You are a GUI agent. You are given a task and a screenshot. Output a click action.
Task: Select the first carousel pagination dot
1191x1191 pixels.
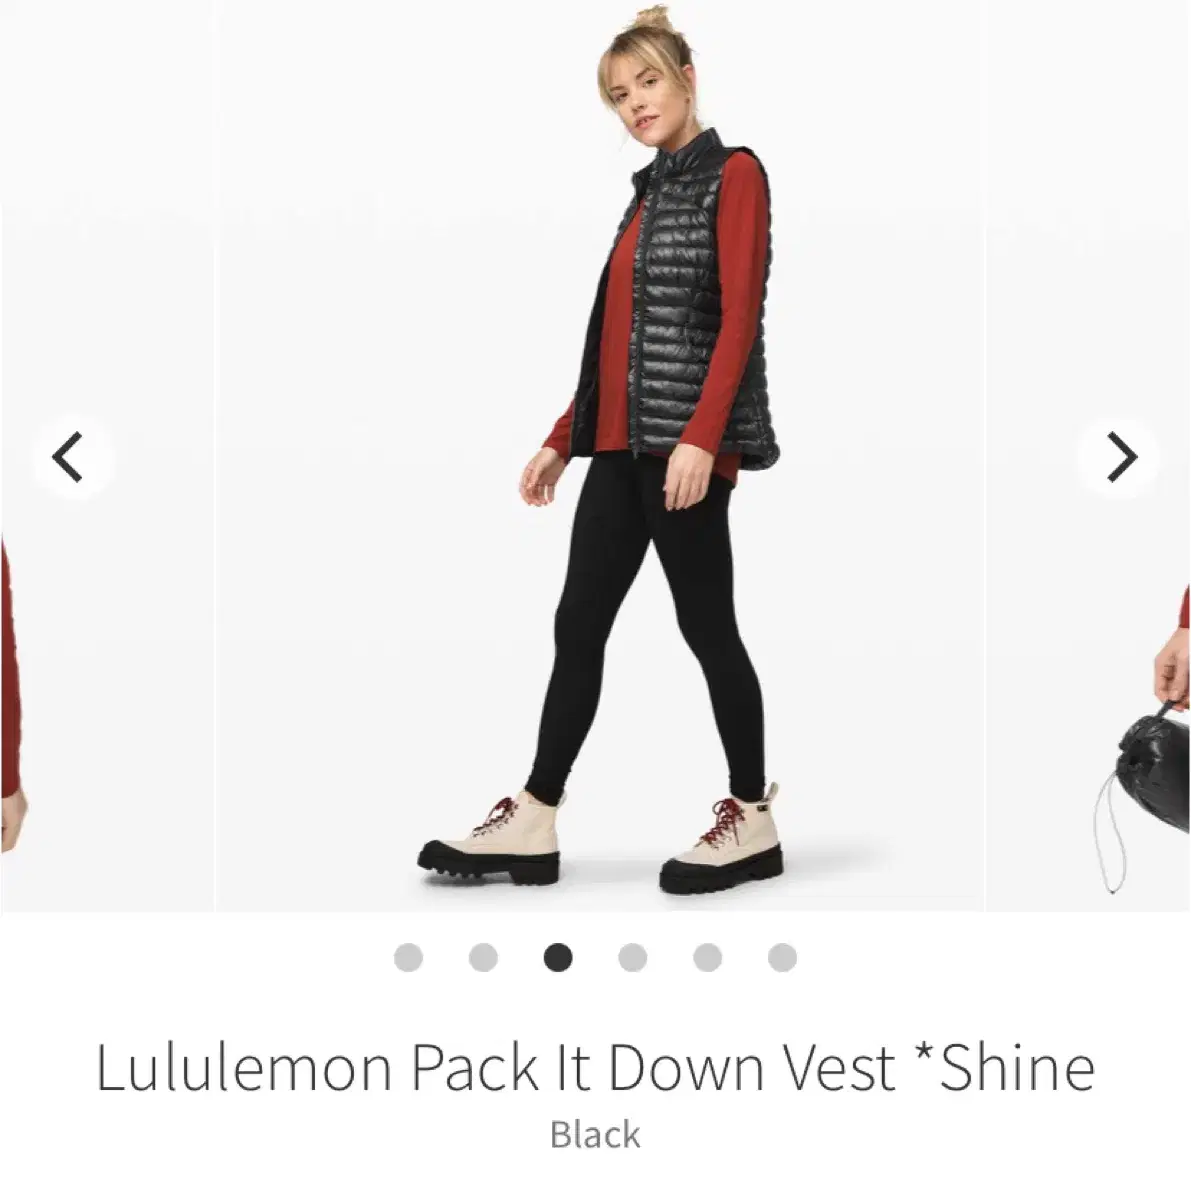click(x=408, y=957)
